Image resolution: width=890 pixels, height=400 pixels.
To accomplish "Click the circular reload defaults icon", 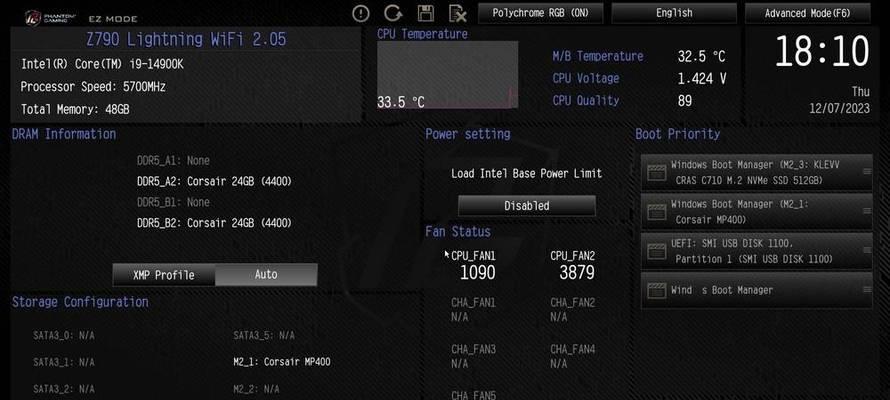I will (392, 13).
